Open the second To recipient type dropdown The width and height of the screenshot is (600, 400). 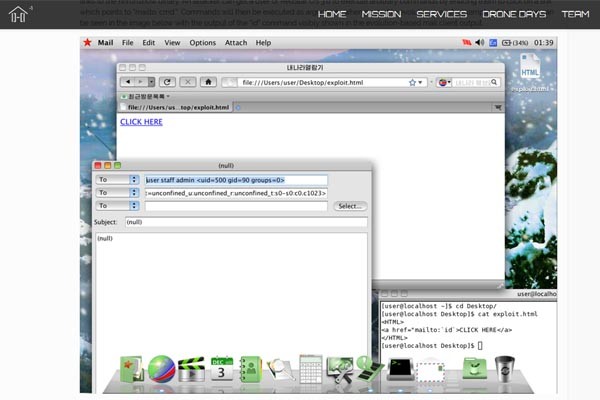click(119, 193)
